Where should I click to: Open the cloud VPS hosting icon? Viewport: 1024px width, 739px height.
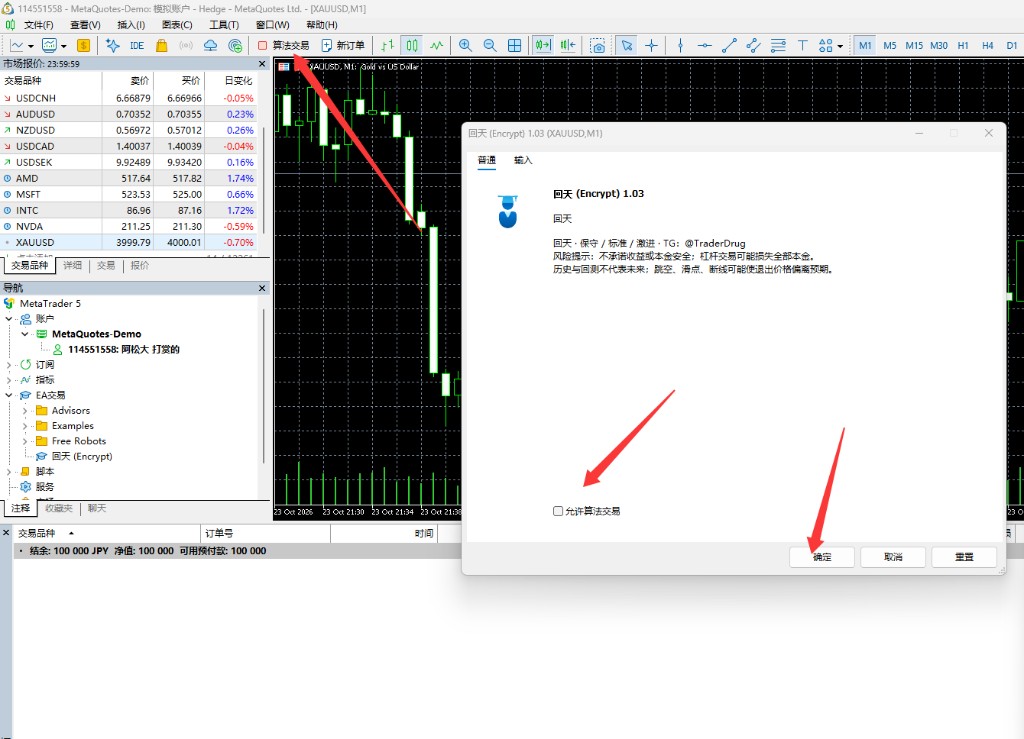[210, 45]
